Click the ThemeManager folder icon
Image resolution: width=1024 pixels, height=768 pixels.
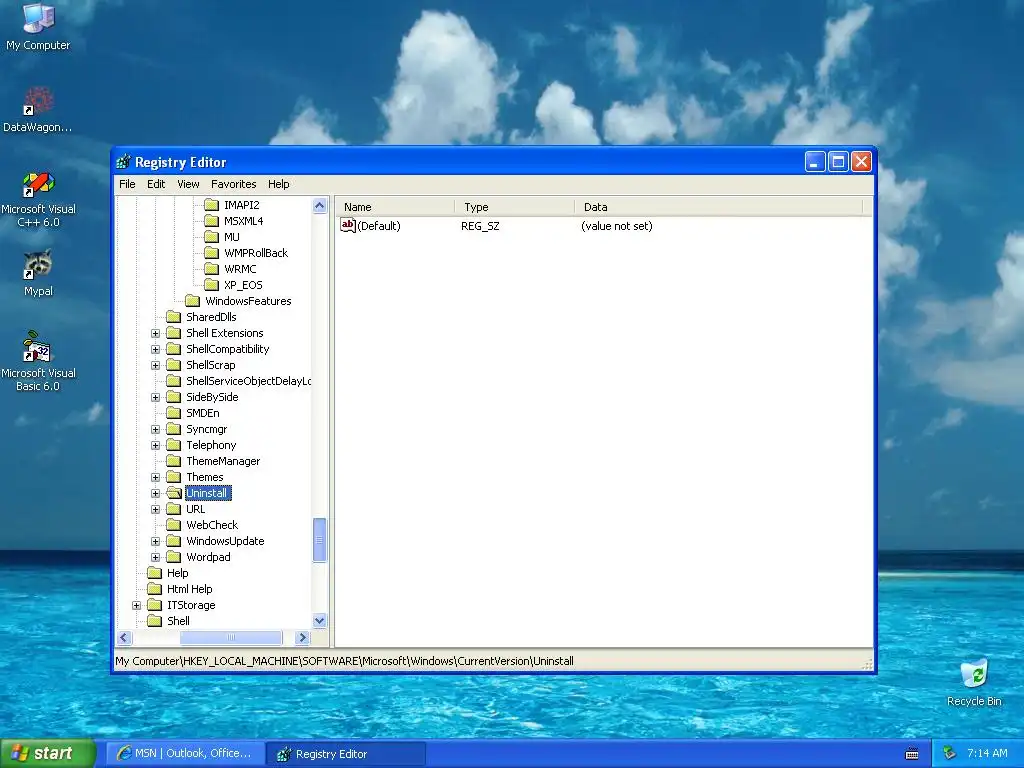tap(173, 461)
